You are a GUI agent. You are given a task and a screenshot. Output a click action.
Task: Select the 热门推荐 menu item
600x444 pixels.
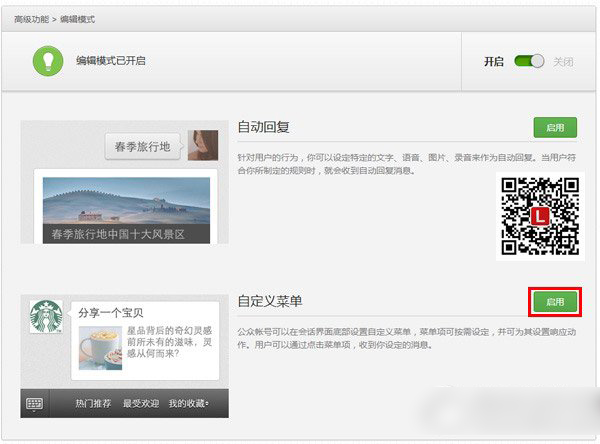coord(93,403)
